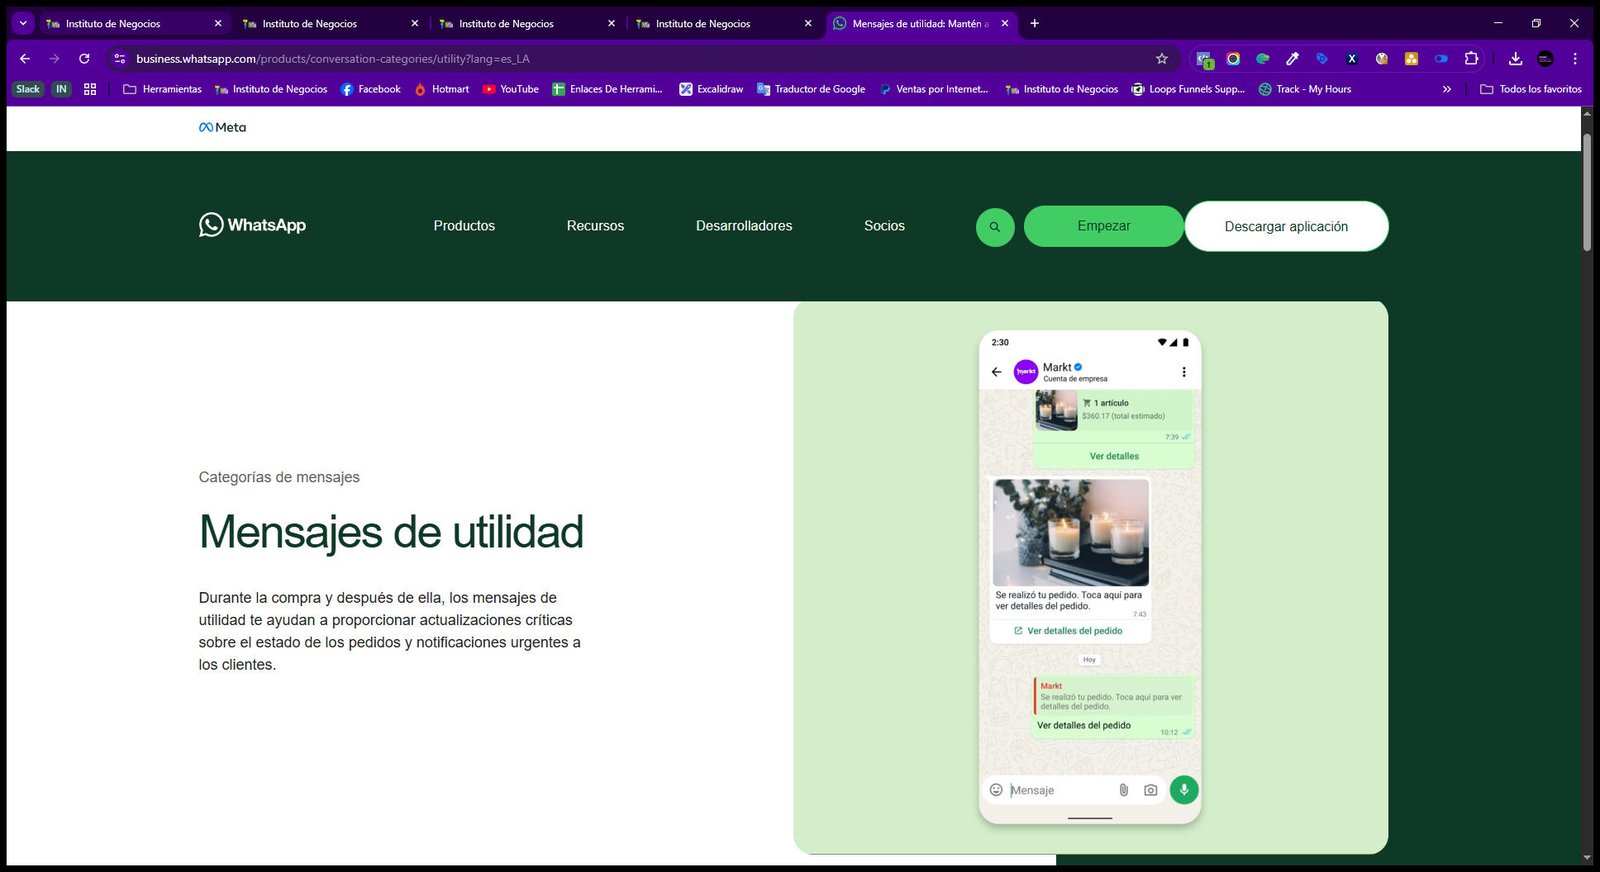Expand the Recursos navigation menu
Image resolution: width=1600 pixels, height=872 pixels.
[595, 226]
